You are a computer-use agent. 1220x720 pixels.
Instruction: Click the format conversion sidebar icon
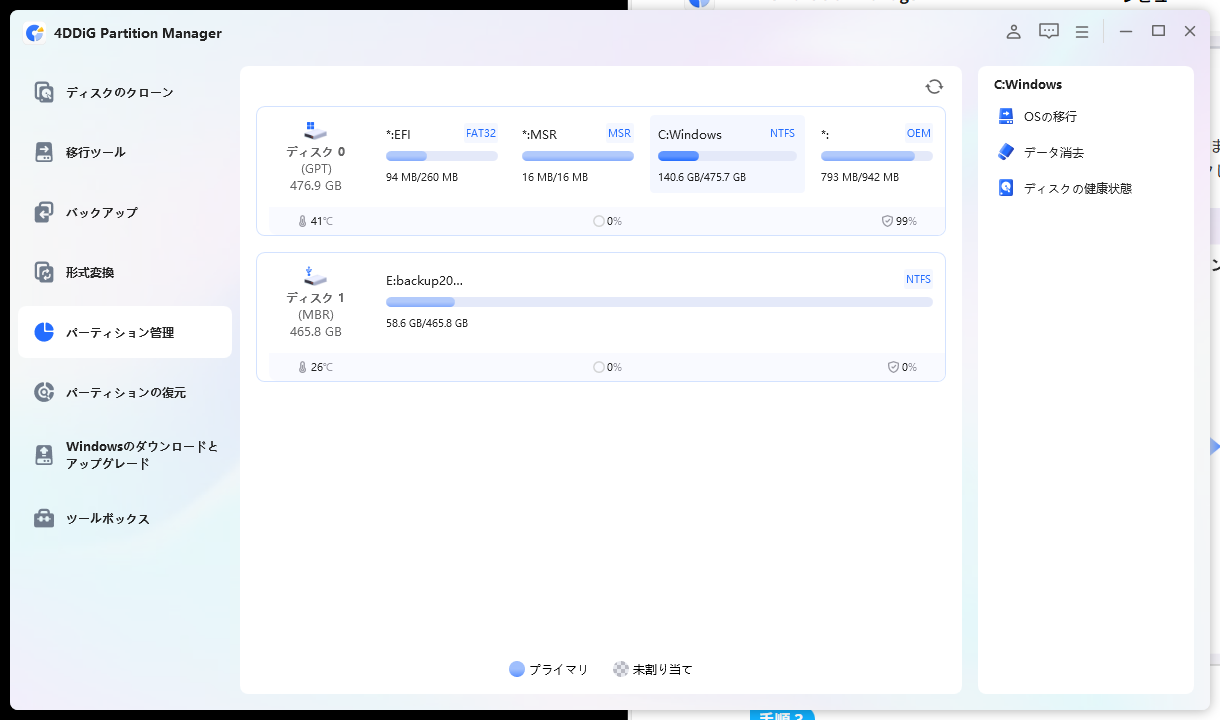click(x=44, y=273)
